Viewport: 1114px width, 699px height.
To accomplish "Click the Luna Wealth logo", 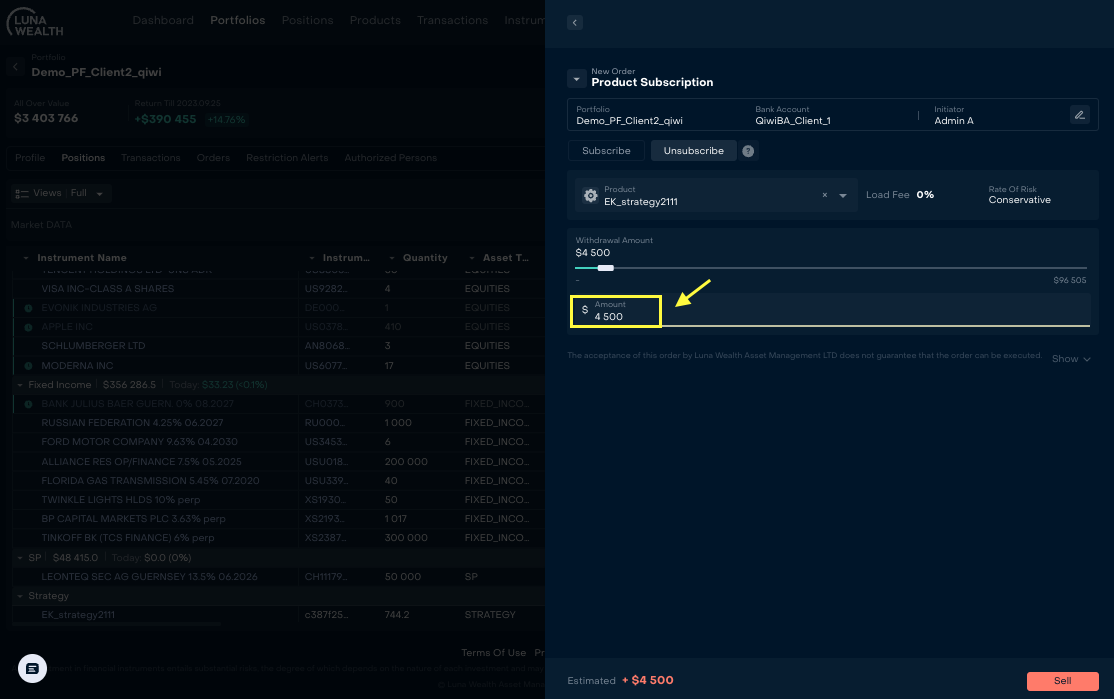I will pyautogui.click(x=36, y=21).
